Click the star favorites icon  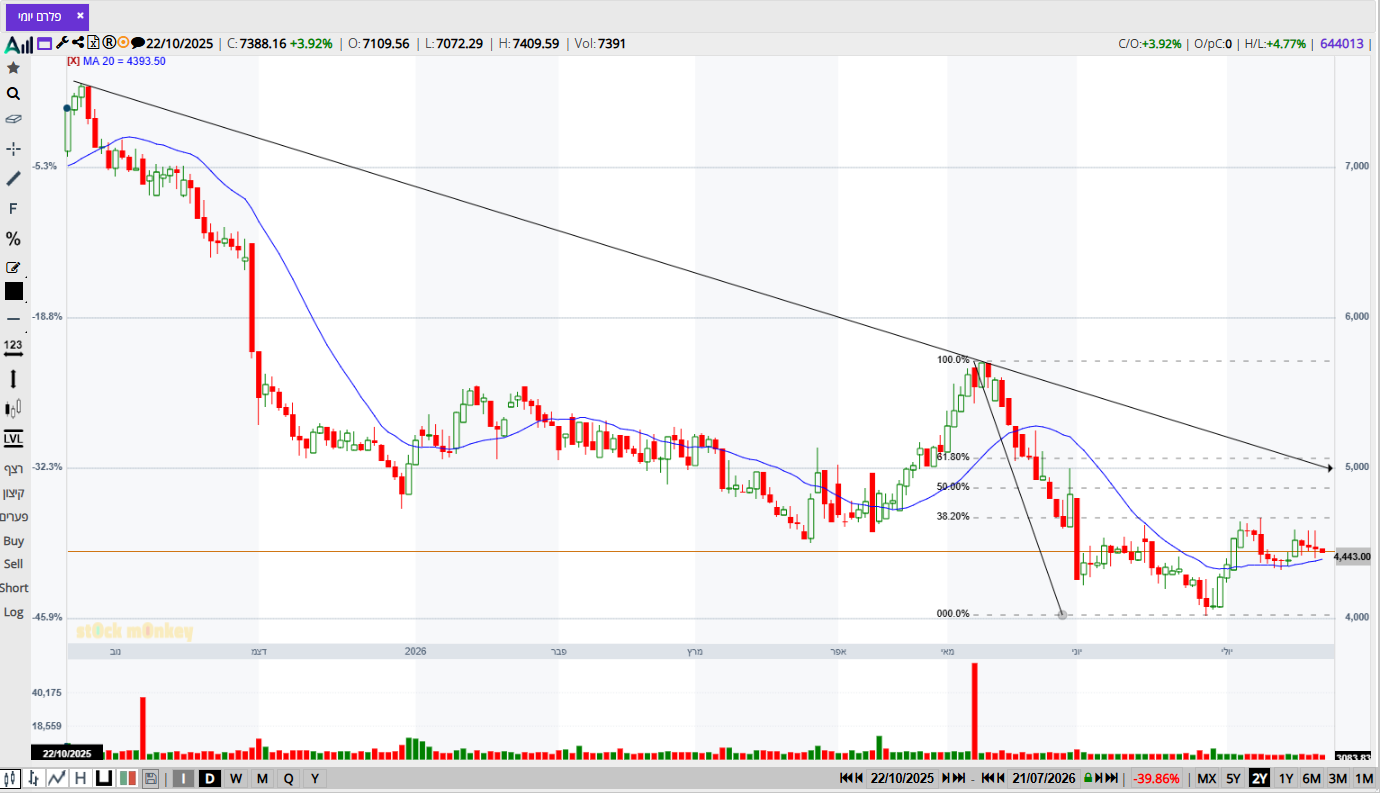[13, 68]
